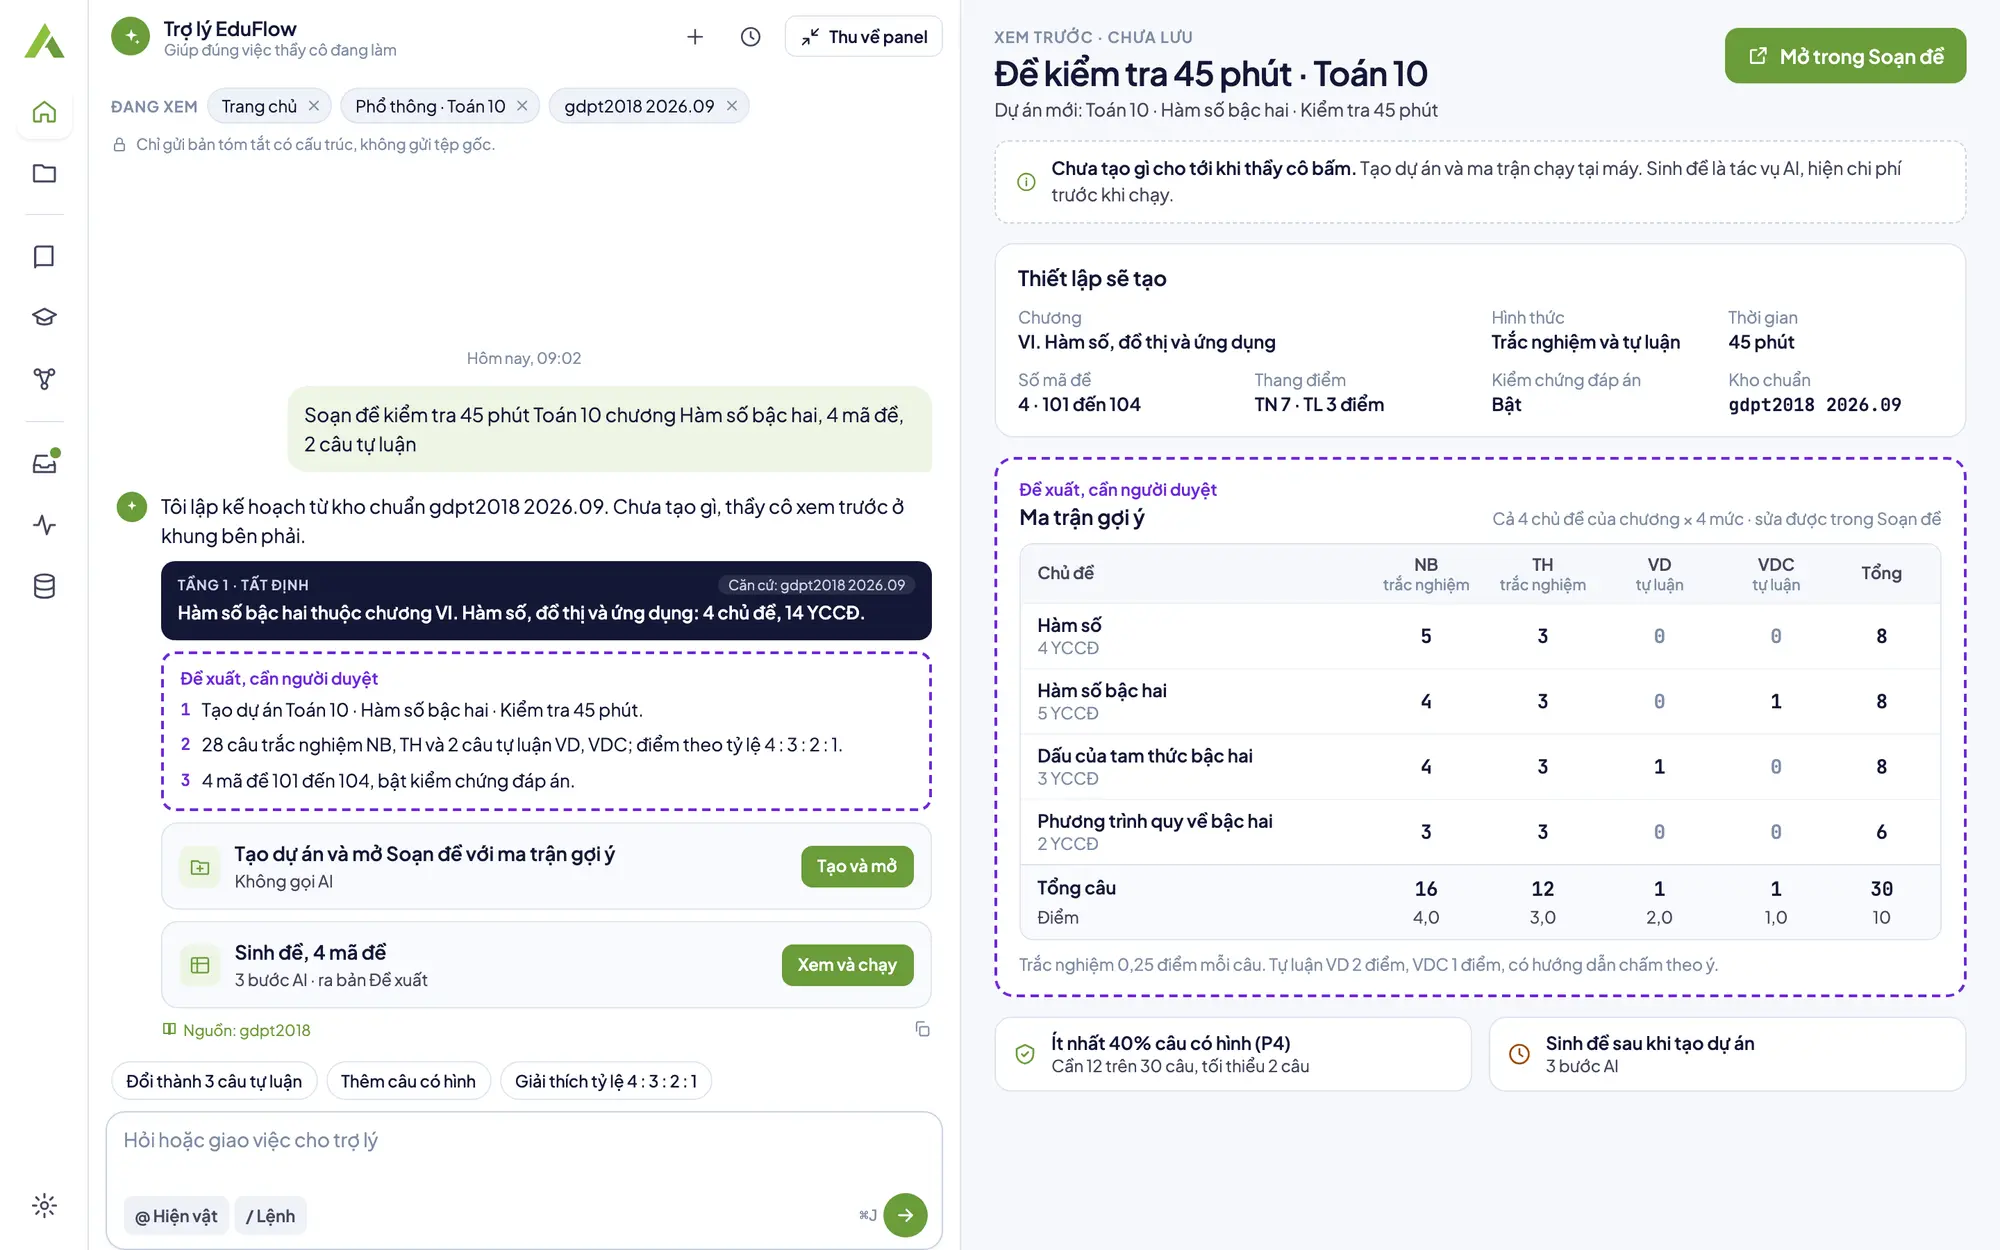Click Mở trong Soạn đề button
Image resolution: width=2000 pixels, height=1250 pixels.
coord(1845,56)
